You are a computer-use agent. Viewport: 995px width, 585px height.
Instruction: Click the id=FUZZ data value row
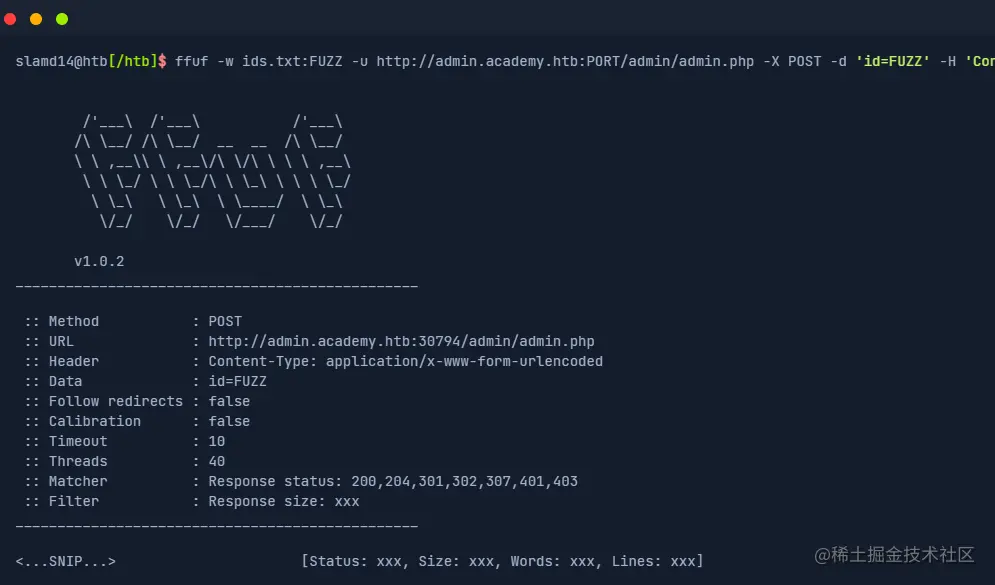pos(237,382)
